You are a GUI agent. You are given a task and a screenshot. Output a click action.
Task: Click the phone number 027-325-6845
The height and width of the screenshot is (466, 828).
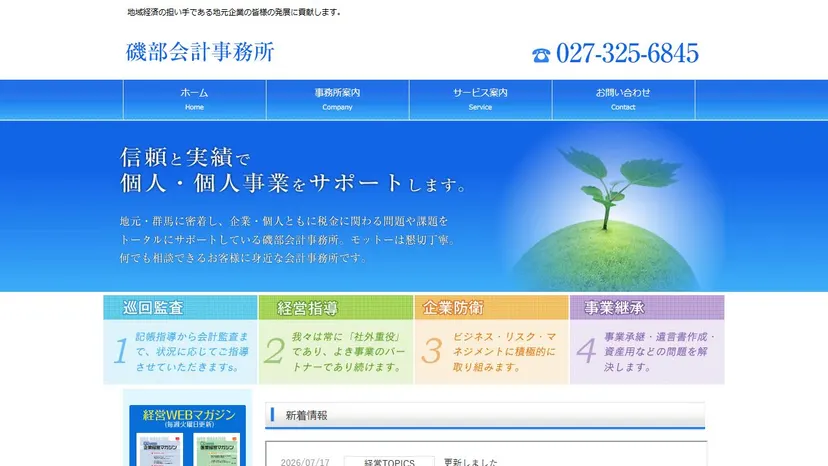pyautogui.click(x=627, y=53)
